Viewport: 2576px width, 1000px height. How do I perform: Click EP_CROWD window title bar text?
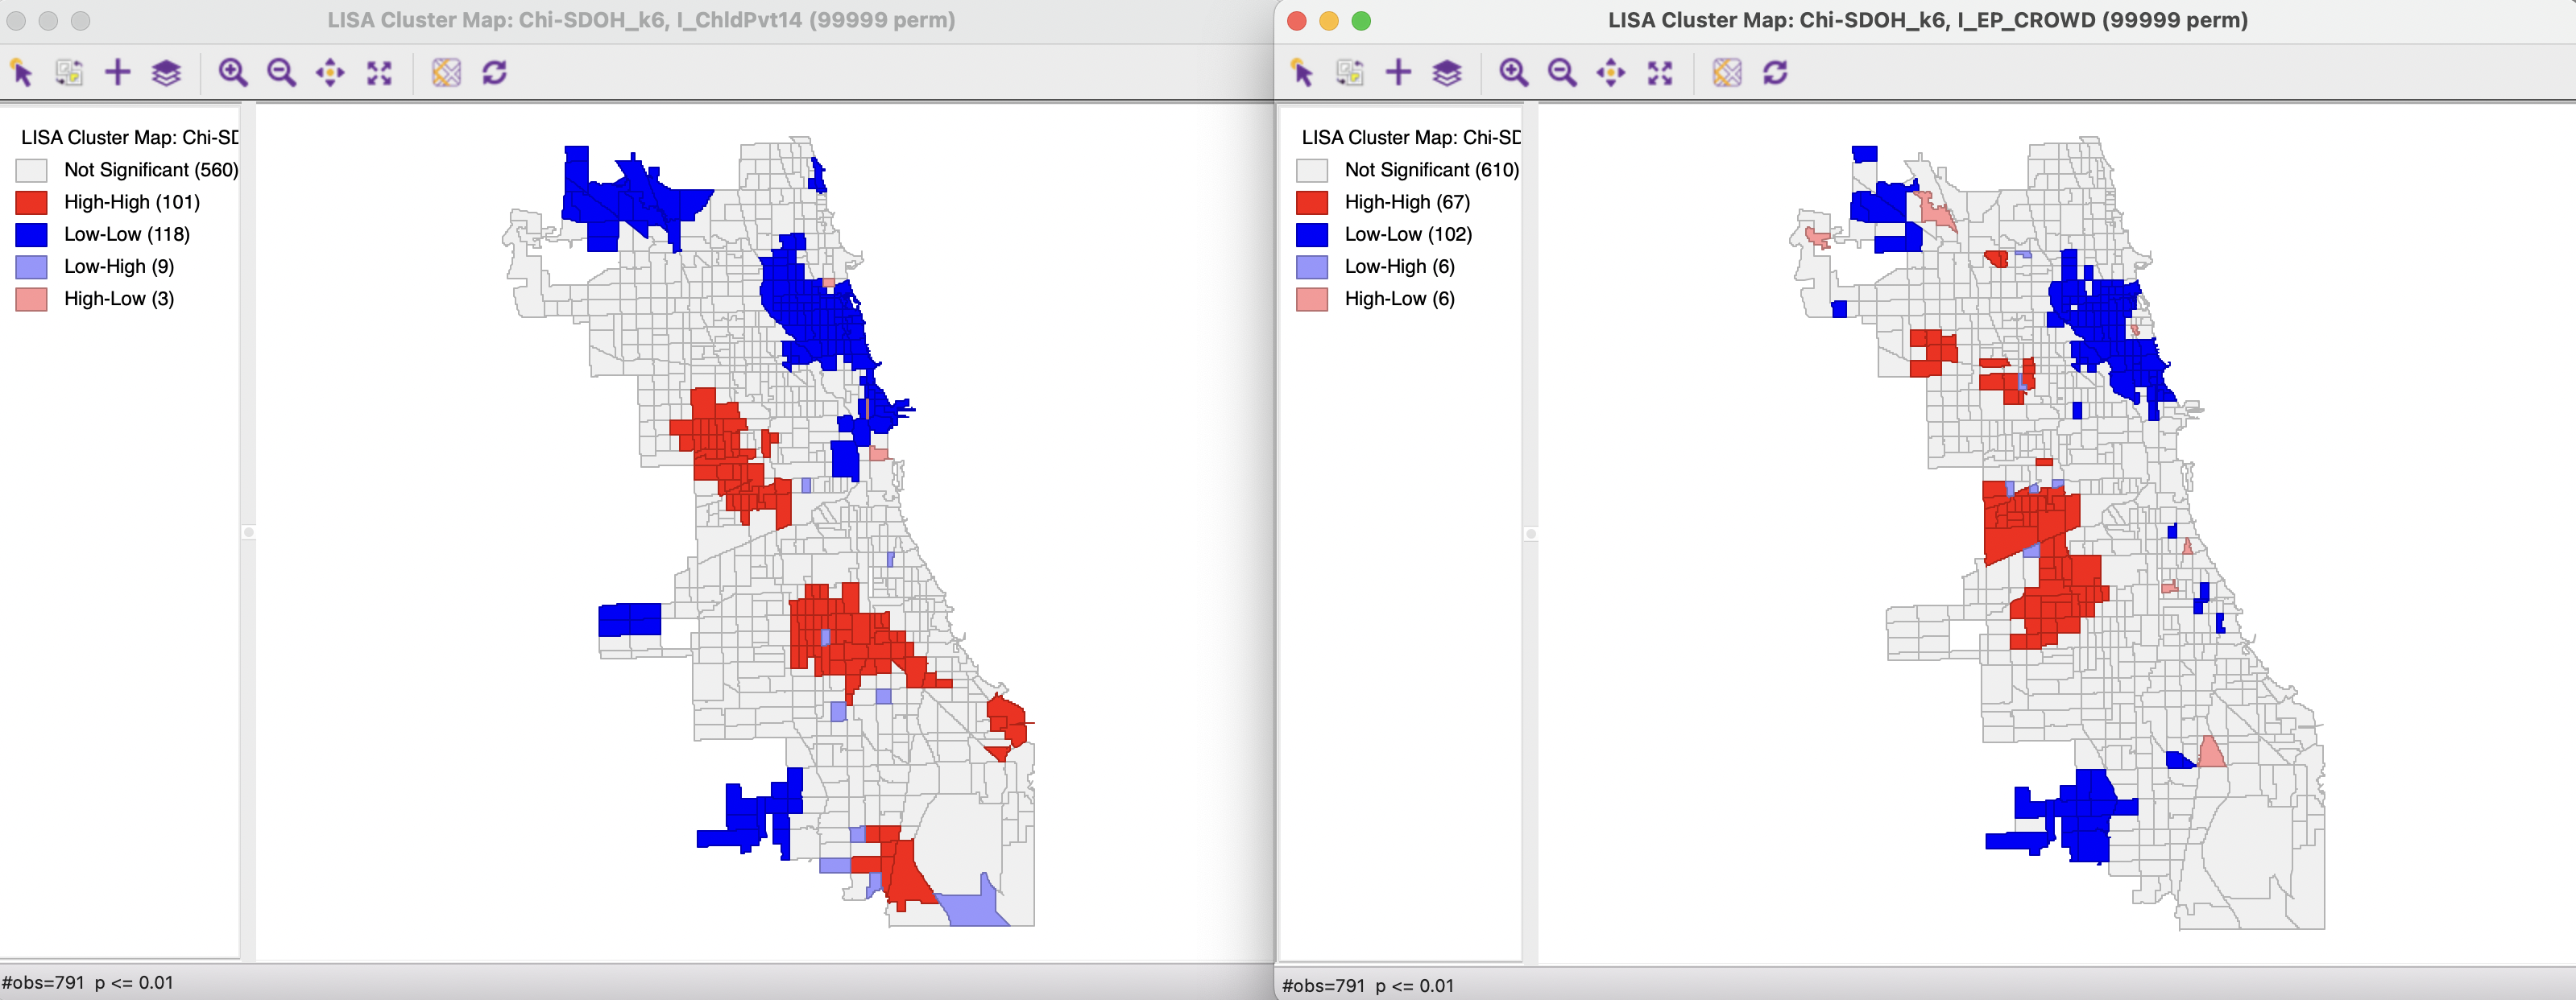[x=1927, y=20]
